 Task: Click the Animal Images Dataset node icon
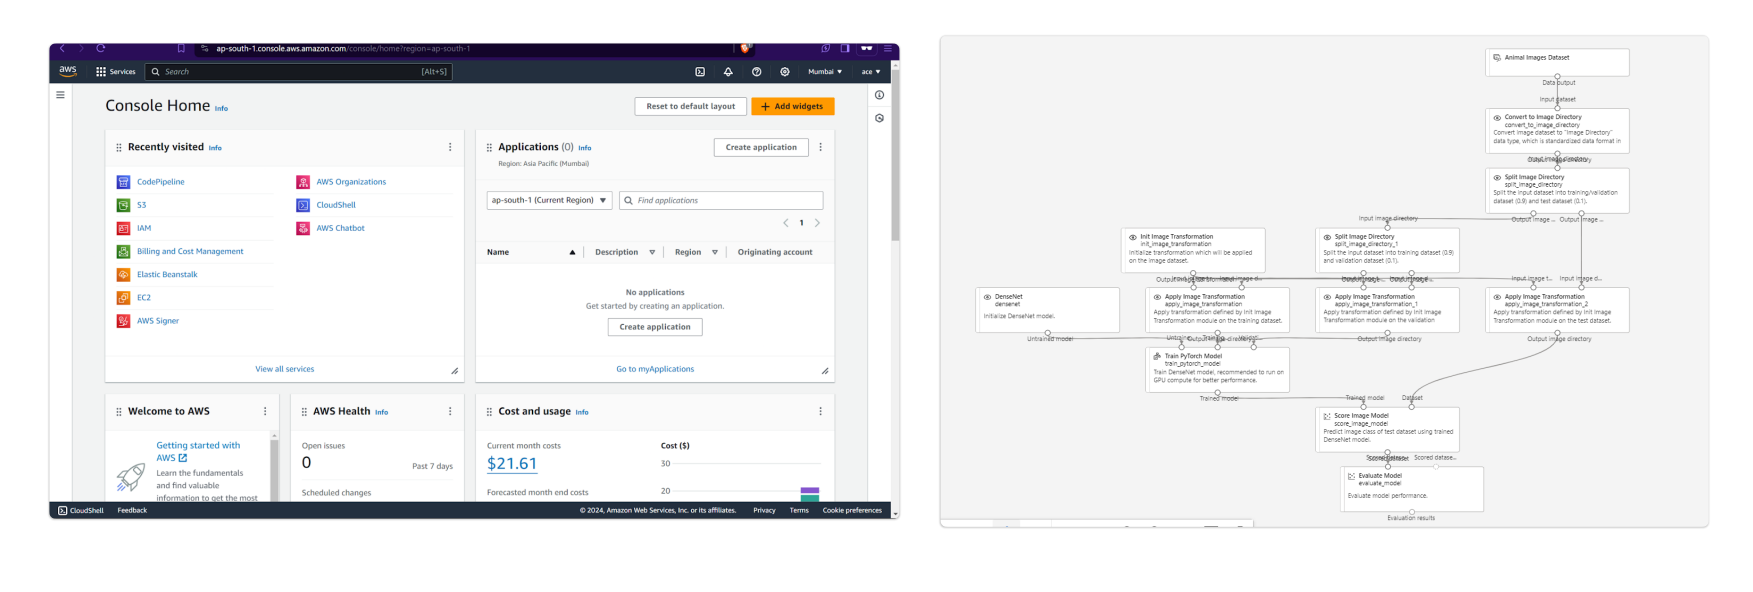tap(1497, 58)
